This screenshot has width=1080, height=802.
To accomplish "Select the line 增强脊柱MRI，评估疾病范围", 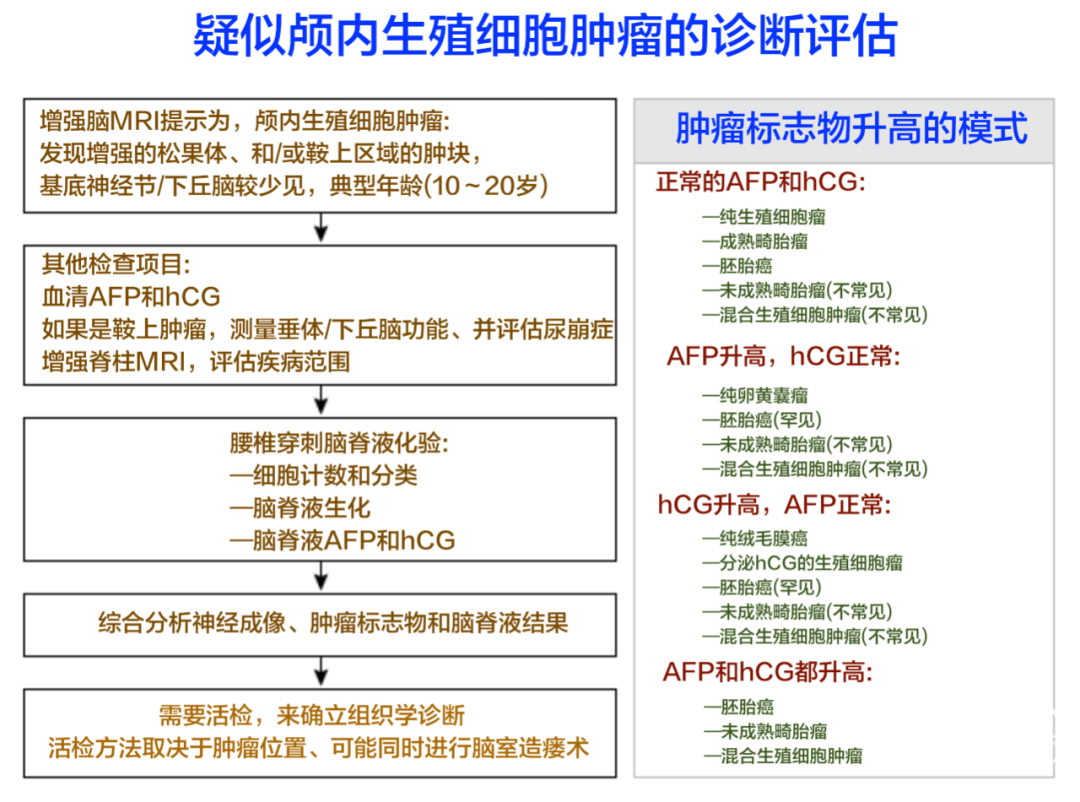I will [196, 362].
